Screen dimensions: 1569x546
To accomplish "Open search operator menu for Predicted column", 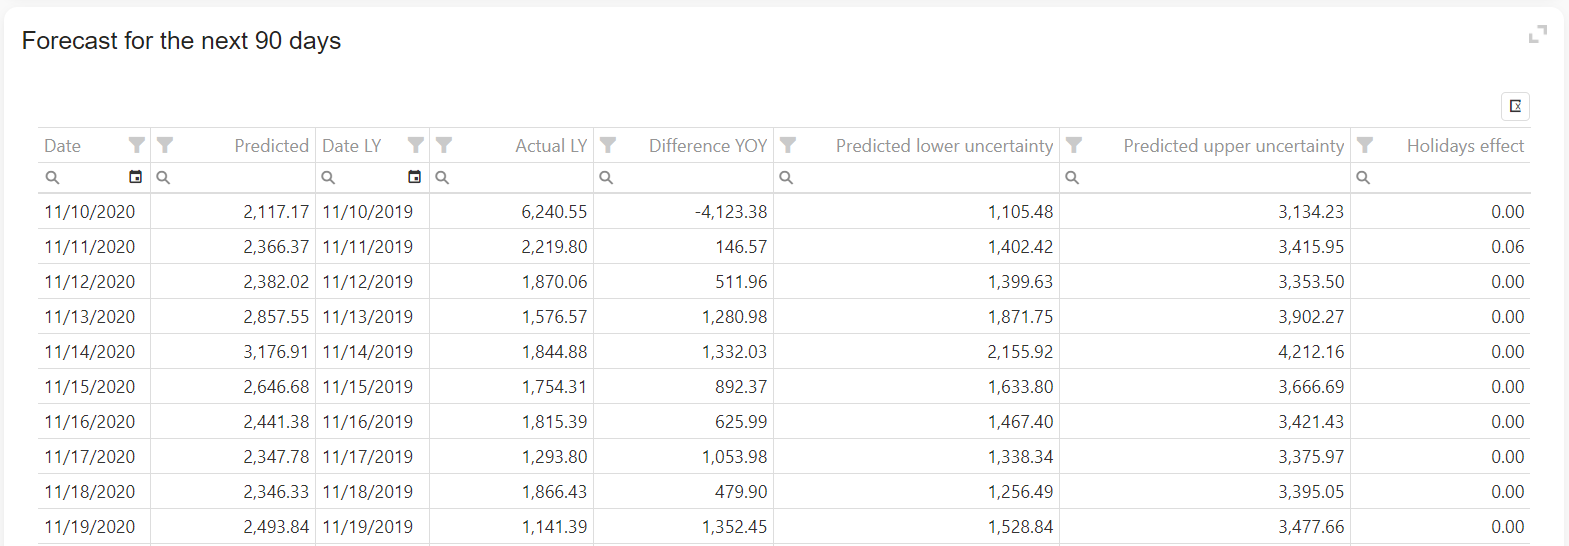I will pos(163,177).
